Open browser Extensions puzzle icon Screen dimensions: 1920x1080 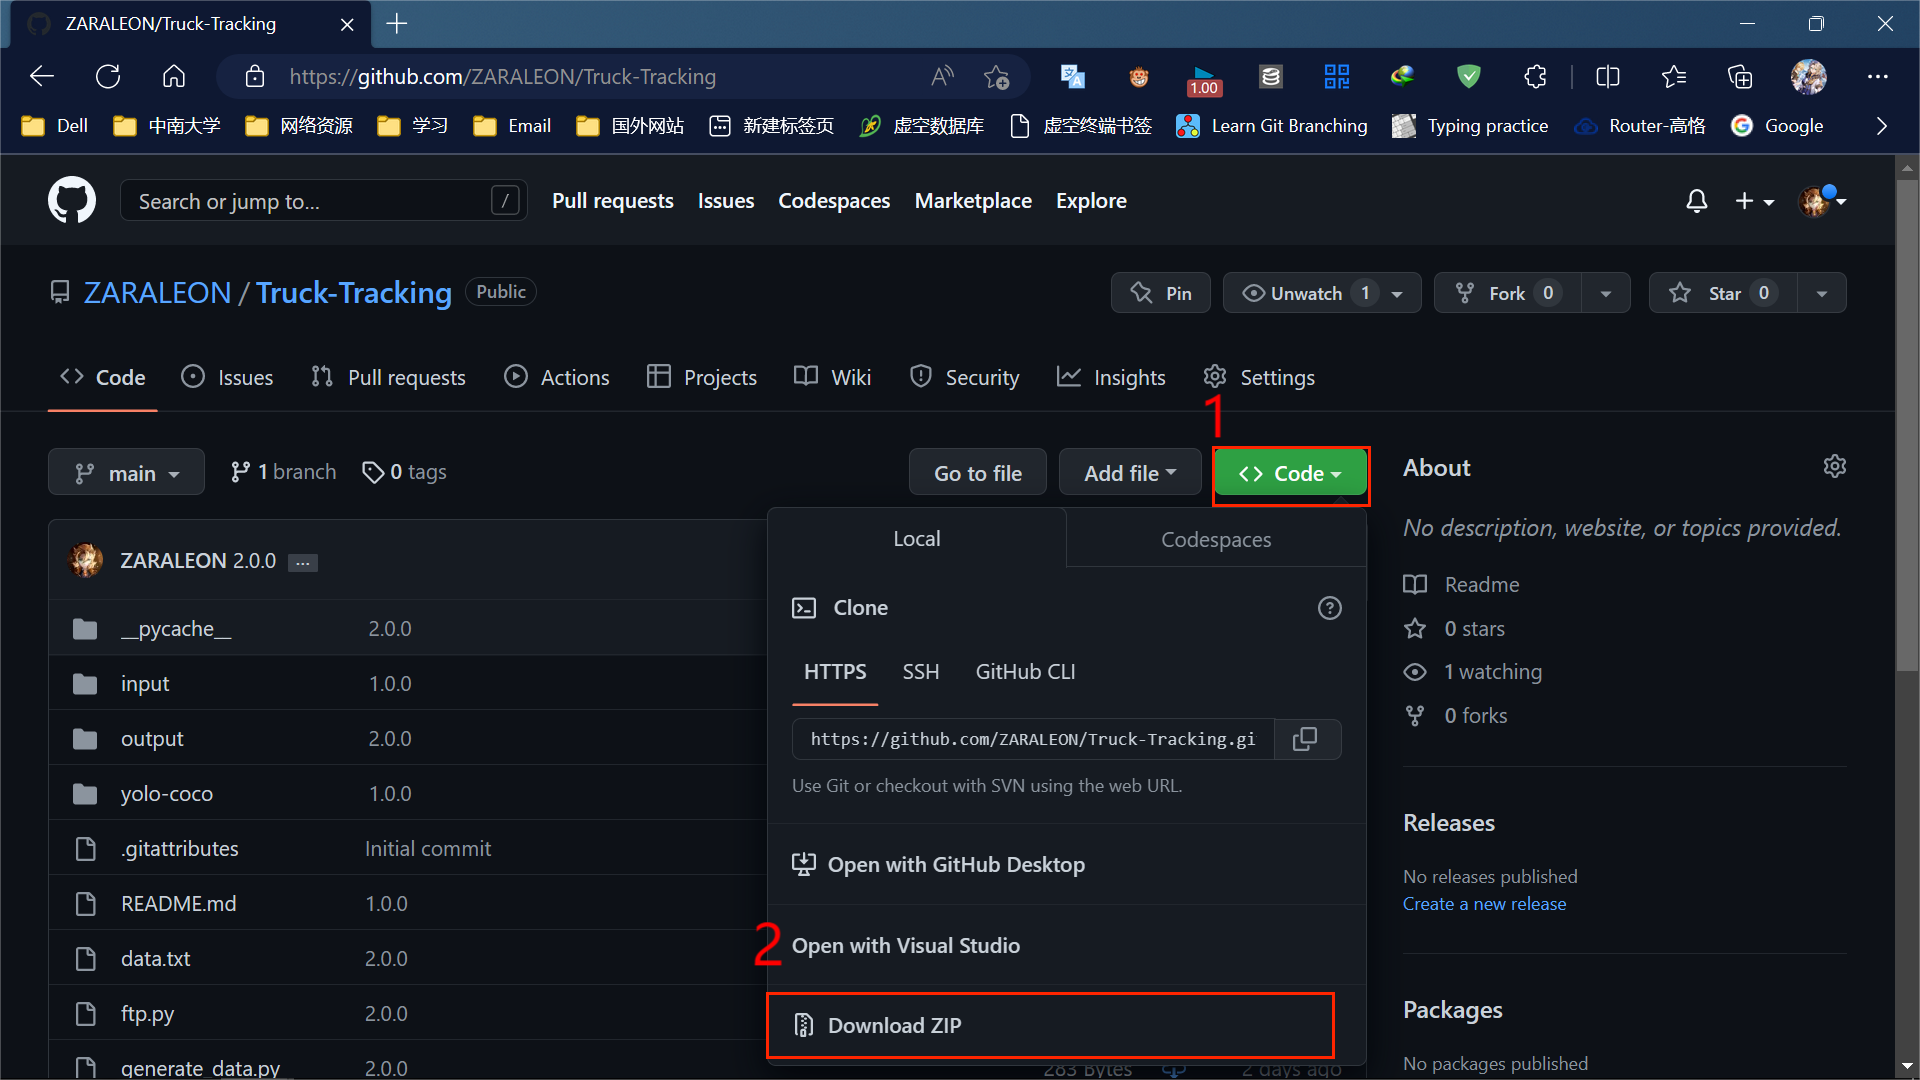click(1535, 77)
